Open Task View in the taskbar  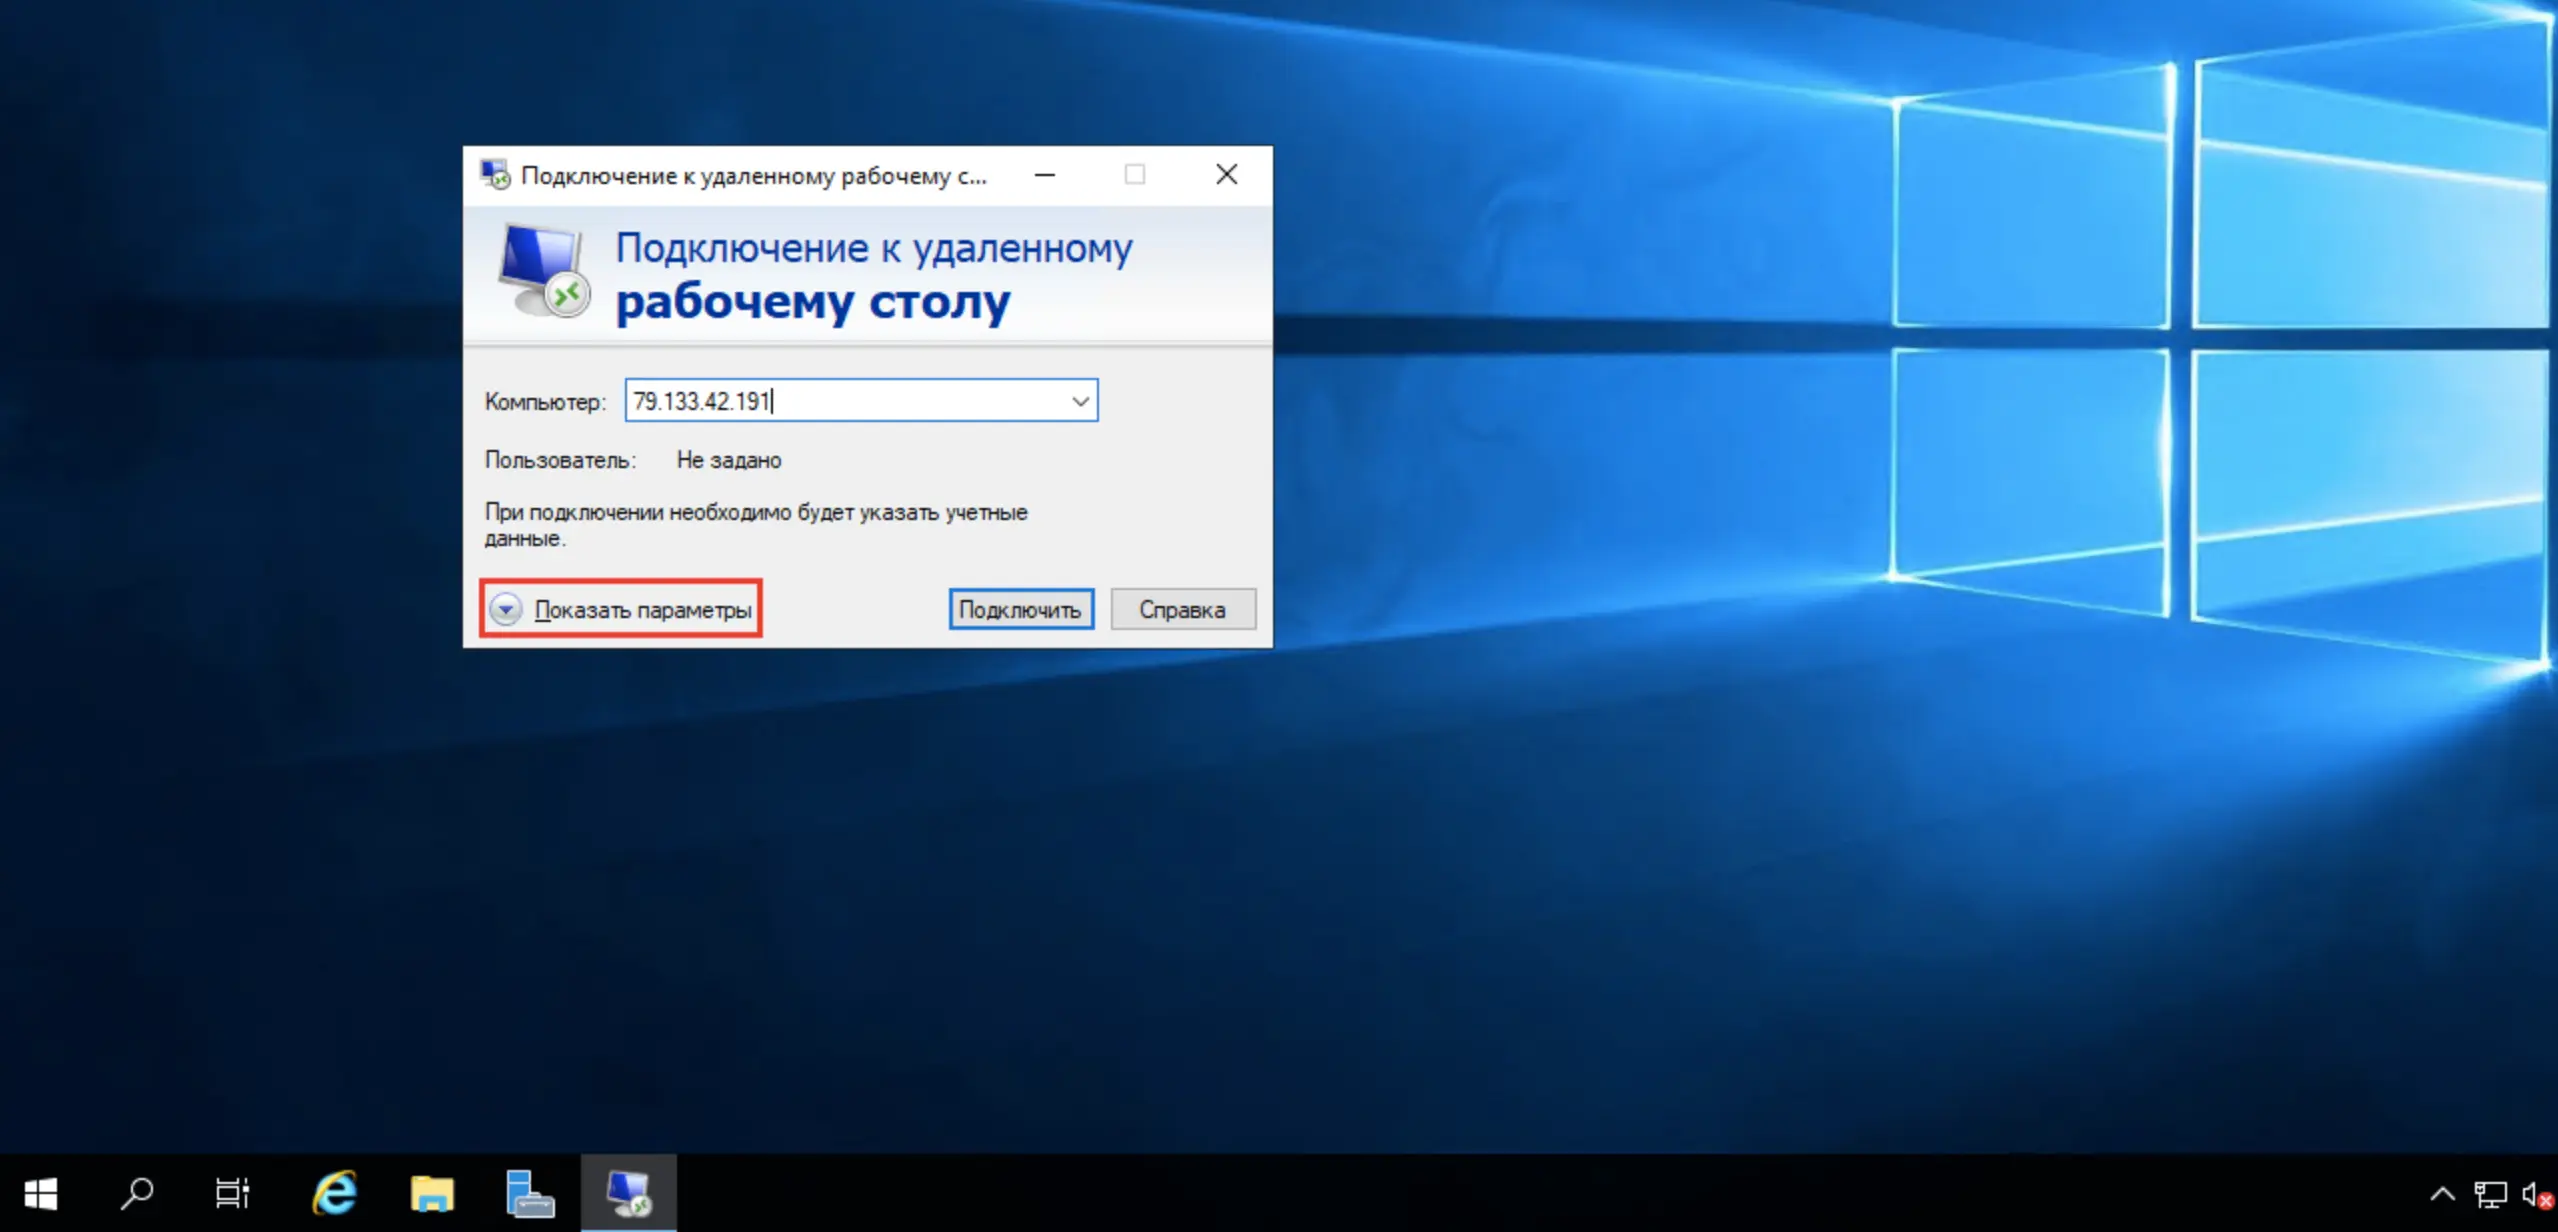point(232,1193)
